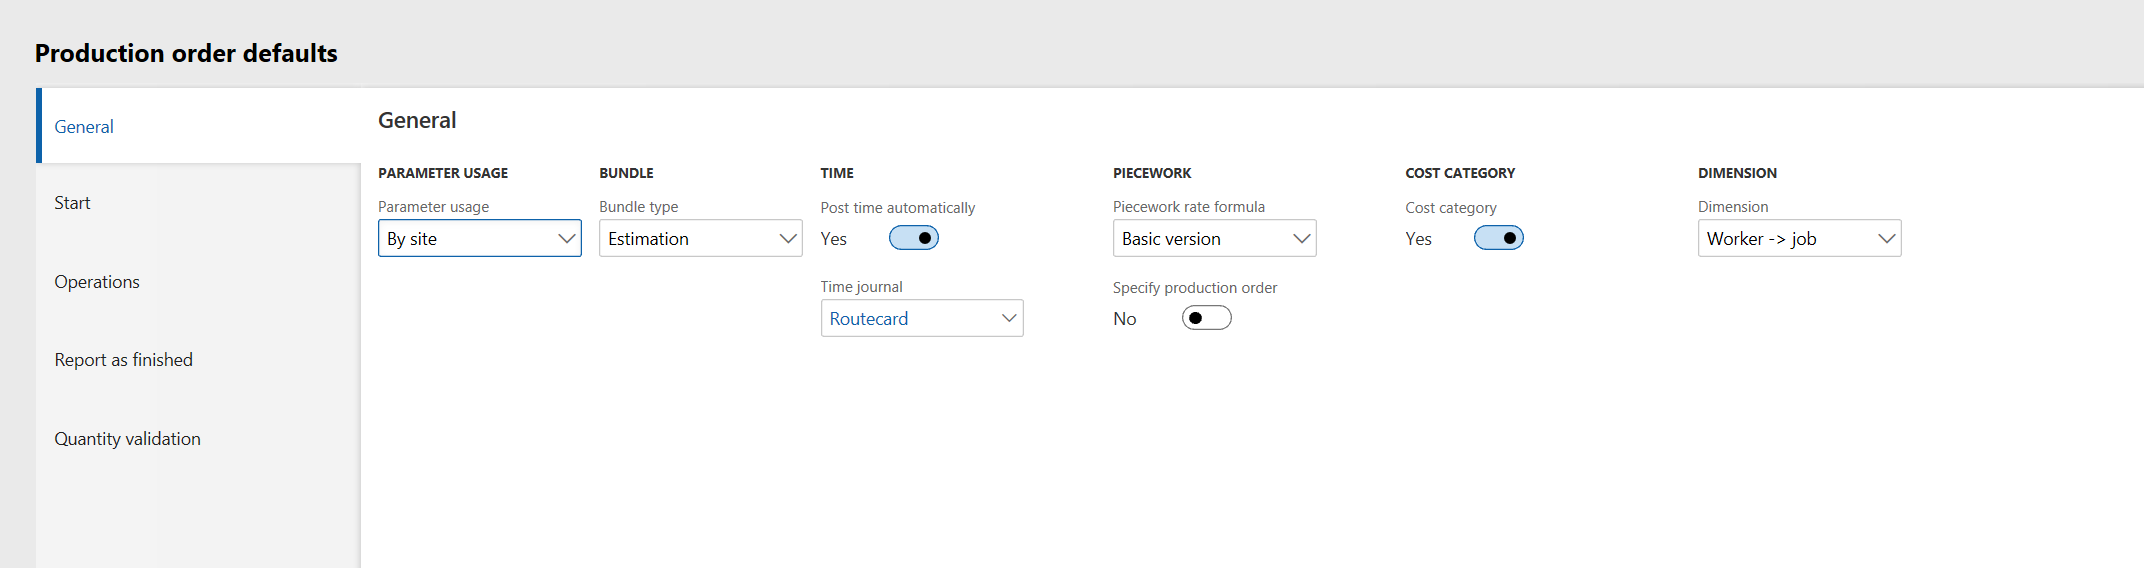Go to the Report as finished tab
Image resolution: width=2144 pixels, height=568 pixels.
(123, 360)
